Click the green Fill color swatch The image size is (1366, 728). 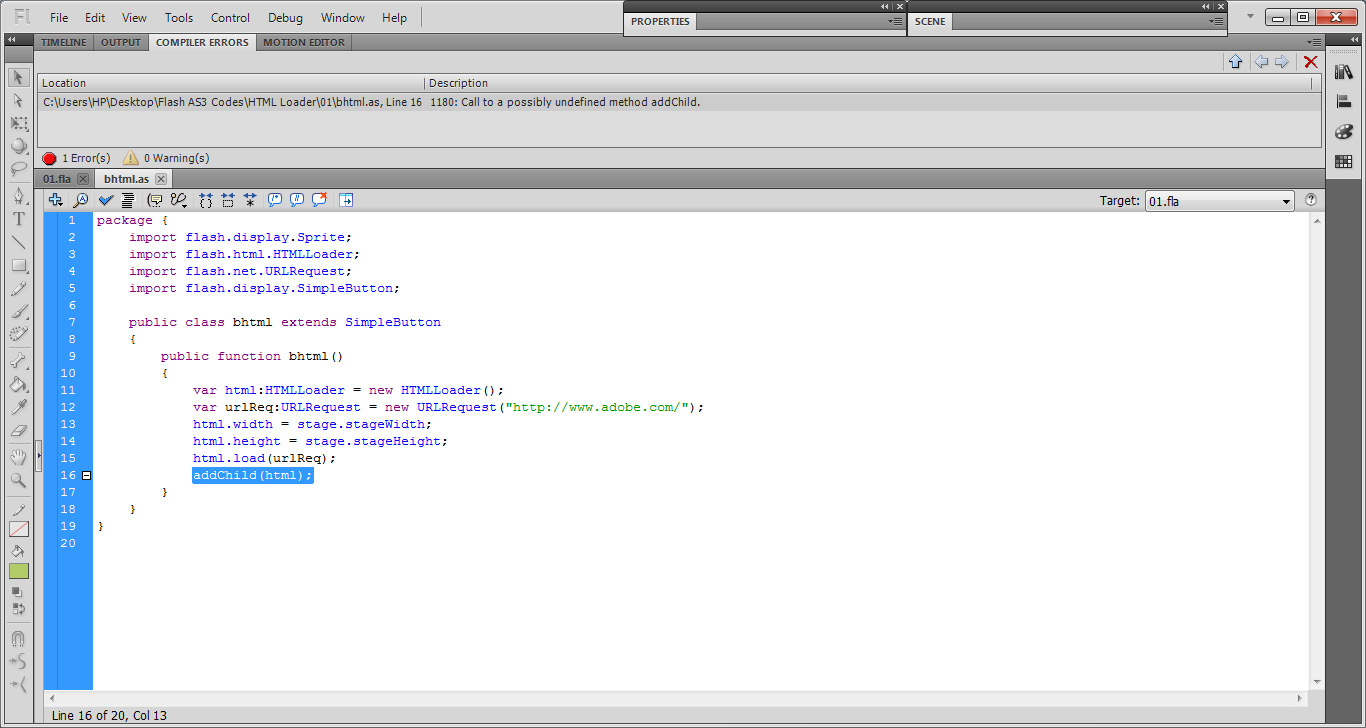(19, 571)
